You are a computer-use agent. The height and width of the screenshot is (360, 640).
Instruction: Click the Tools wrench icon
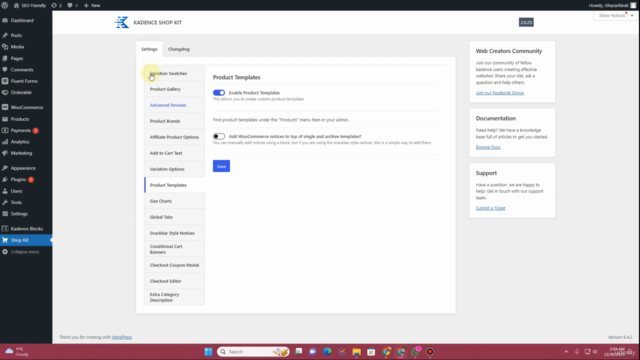pos(5,202)
